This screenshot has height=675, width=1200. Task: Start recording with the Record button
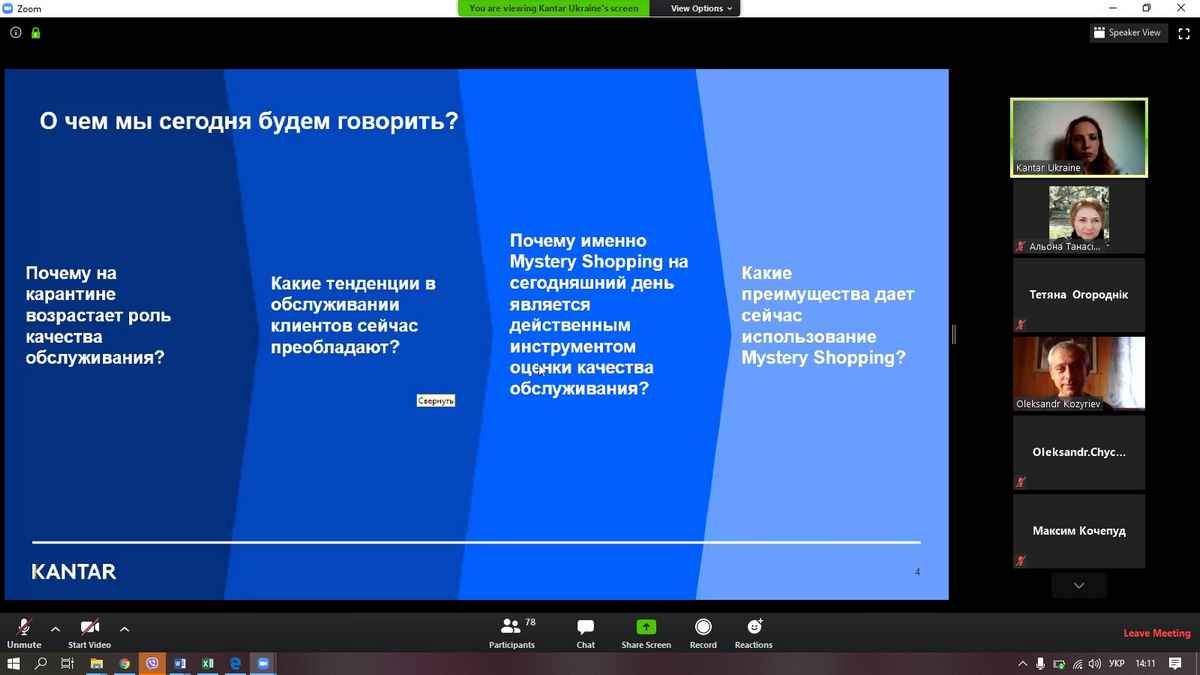(703, 632)
